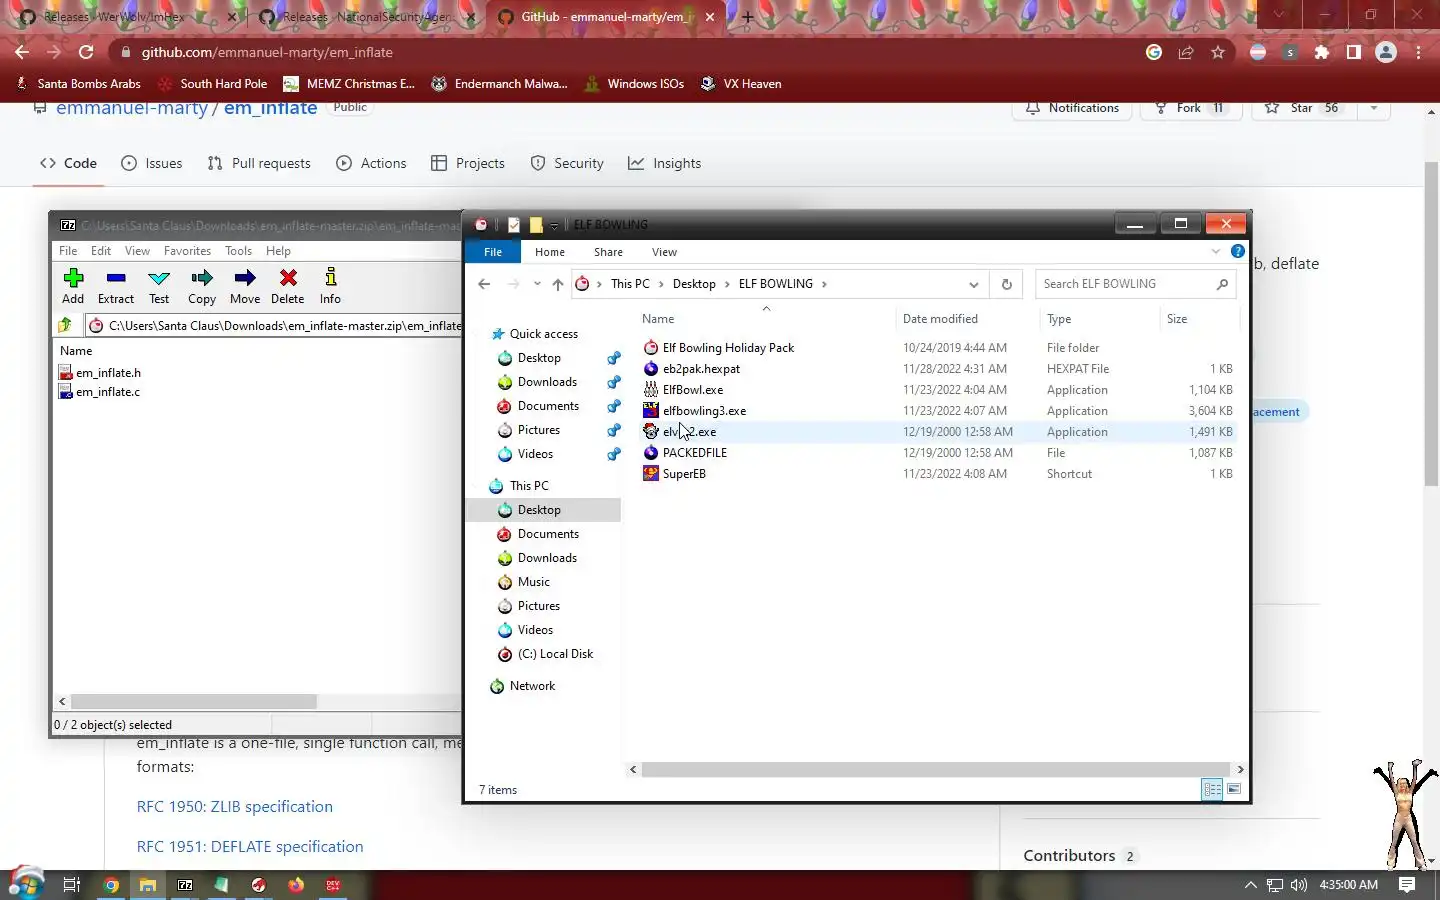This screenshot has height=900, width=1440.
Task: Open Explorer File ribbon tab
Action: click(493, 252)
